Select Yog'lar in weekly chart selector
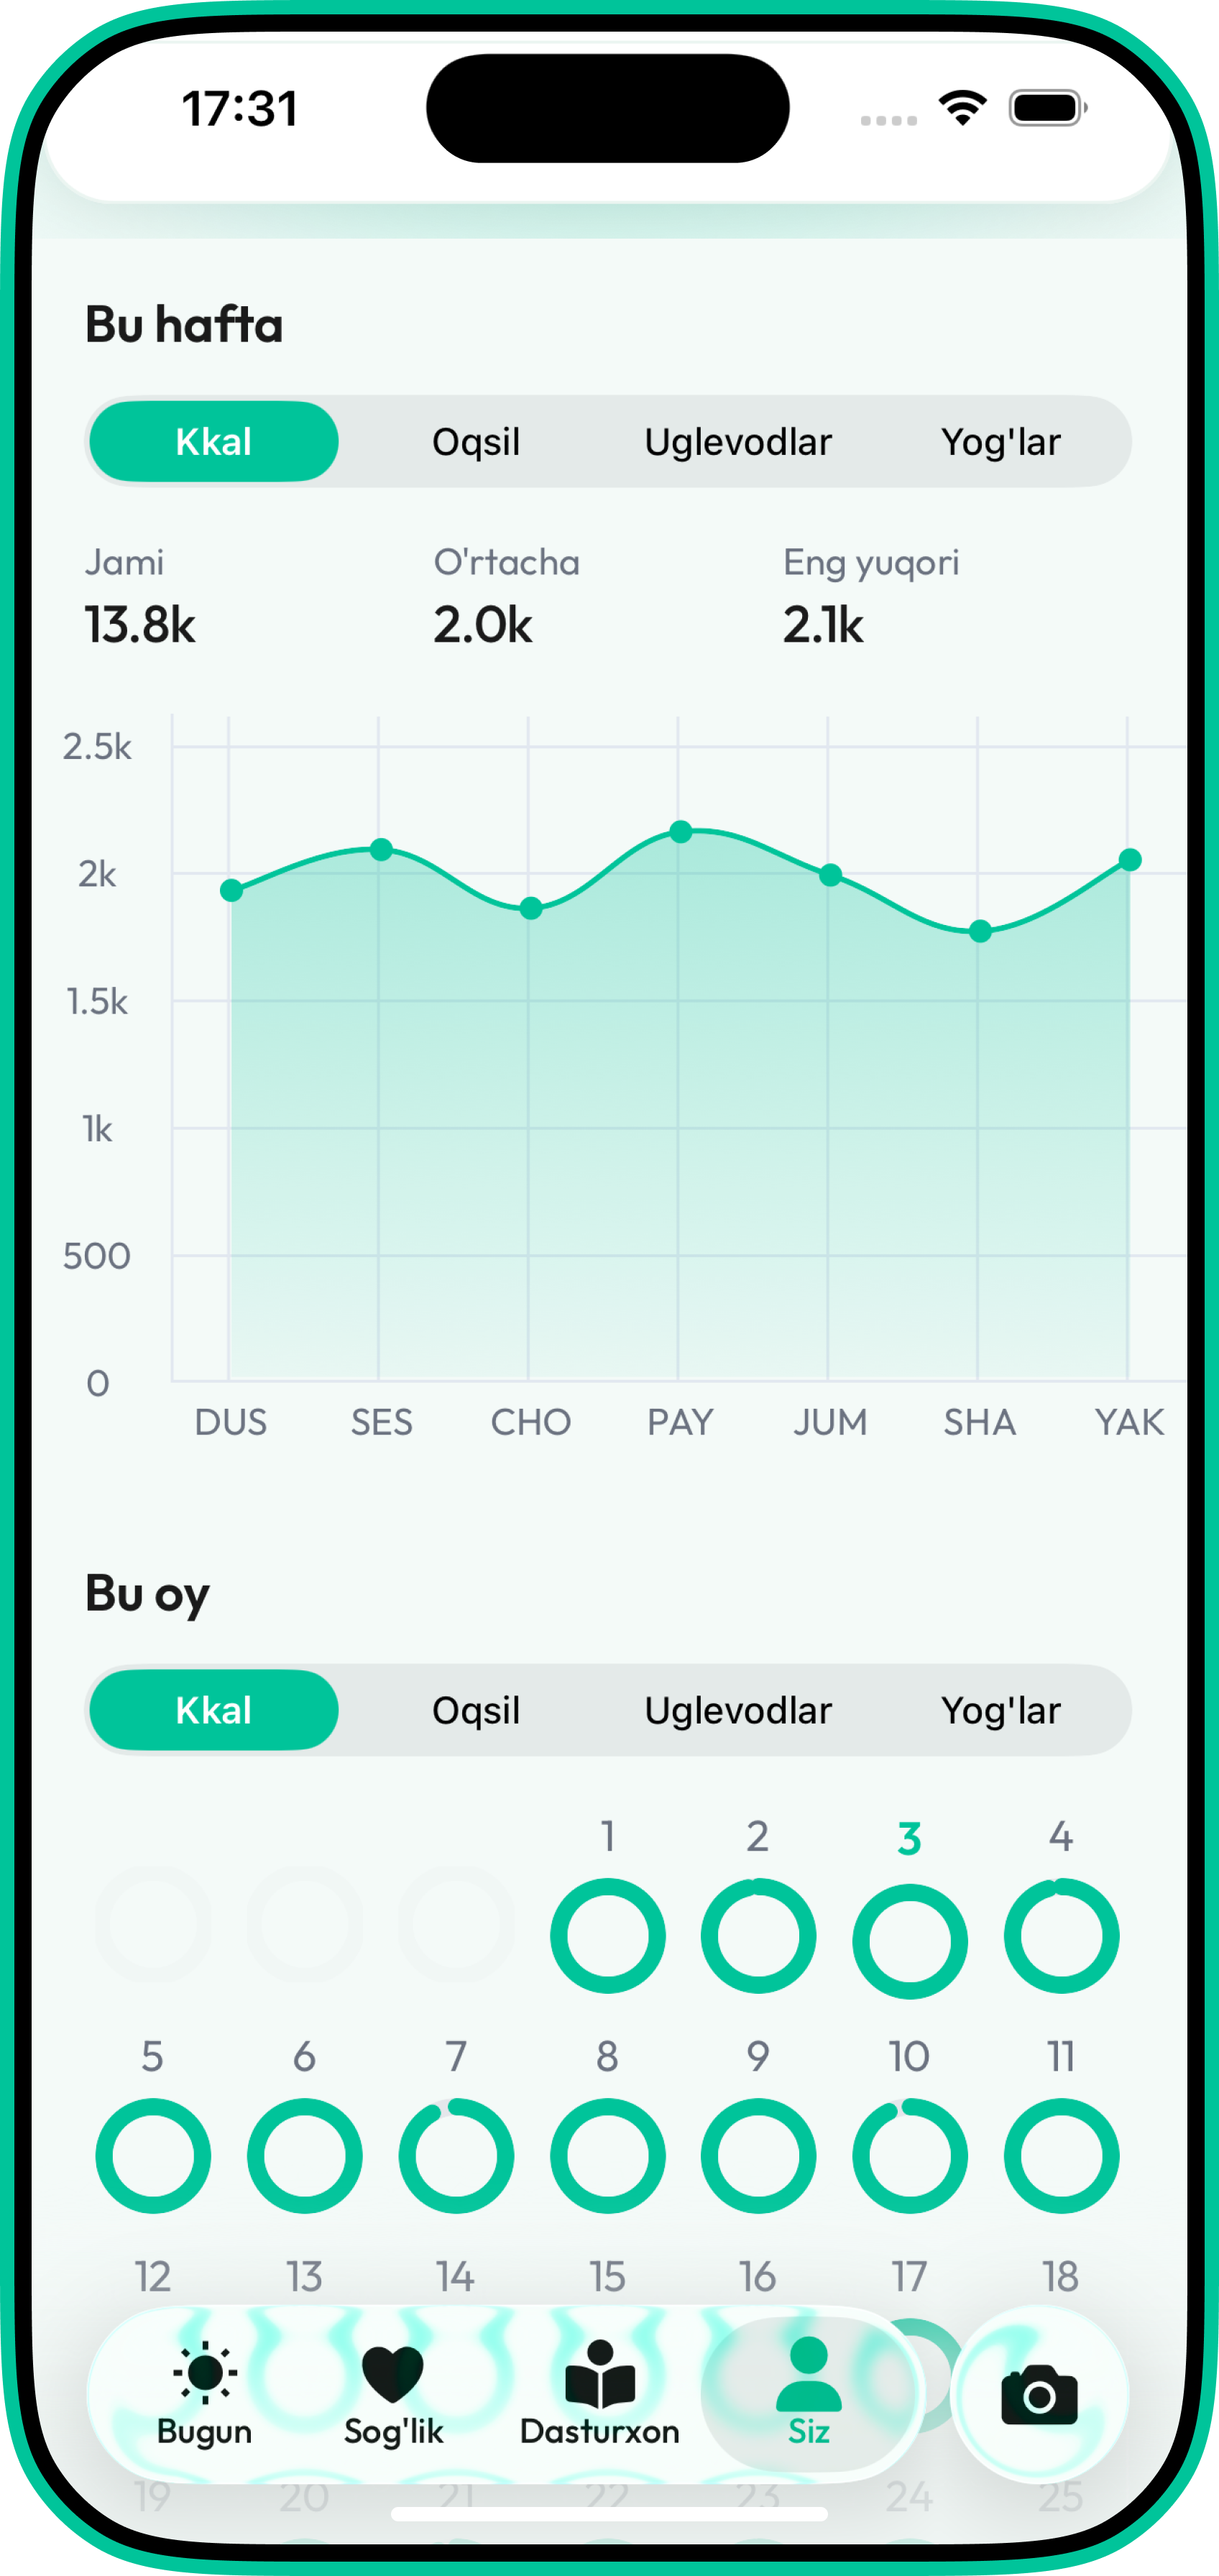 [1000, 442]
